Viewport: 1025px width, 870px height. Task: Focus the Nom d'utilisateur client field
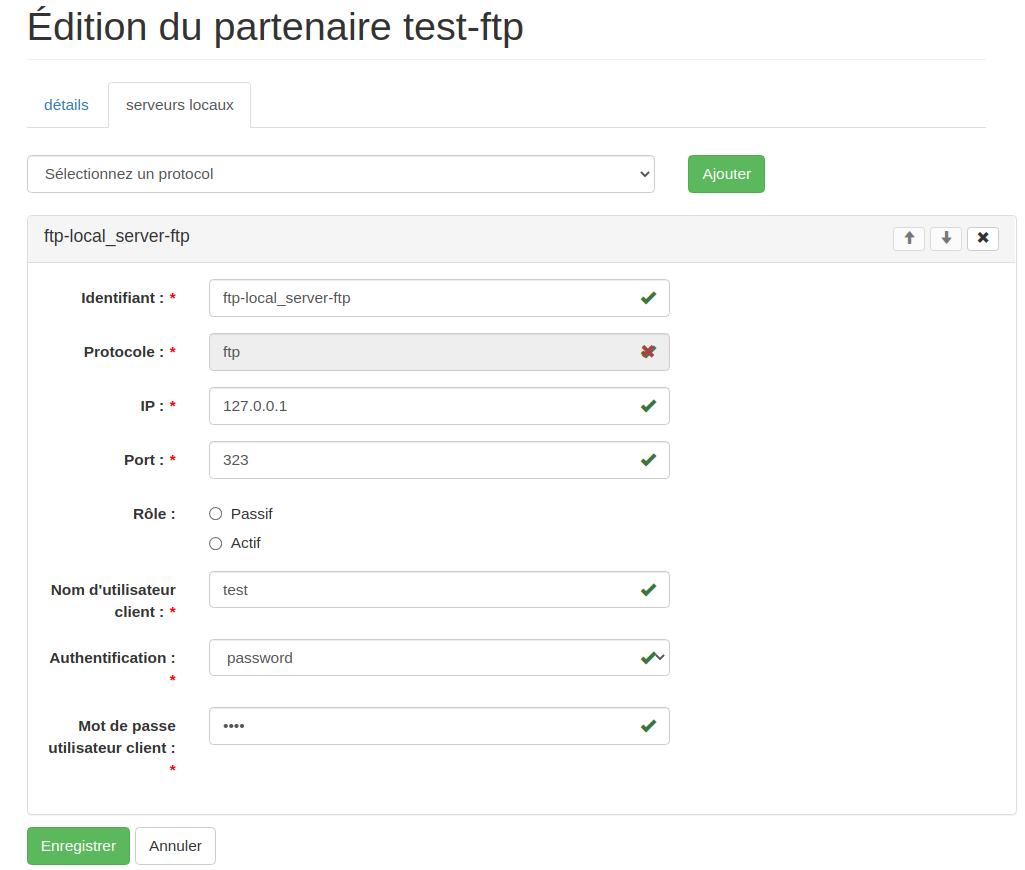coord(439,590)
